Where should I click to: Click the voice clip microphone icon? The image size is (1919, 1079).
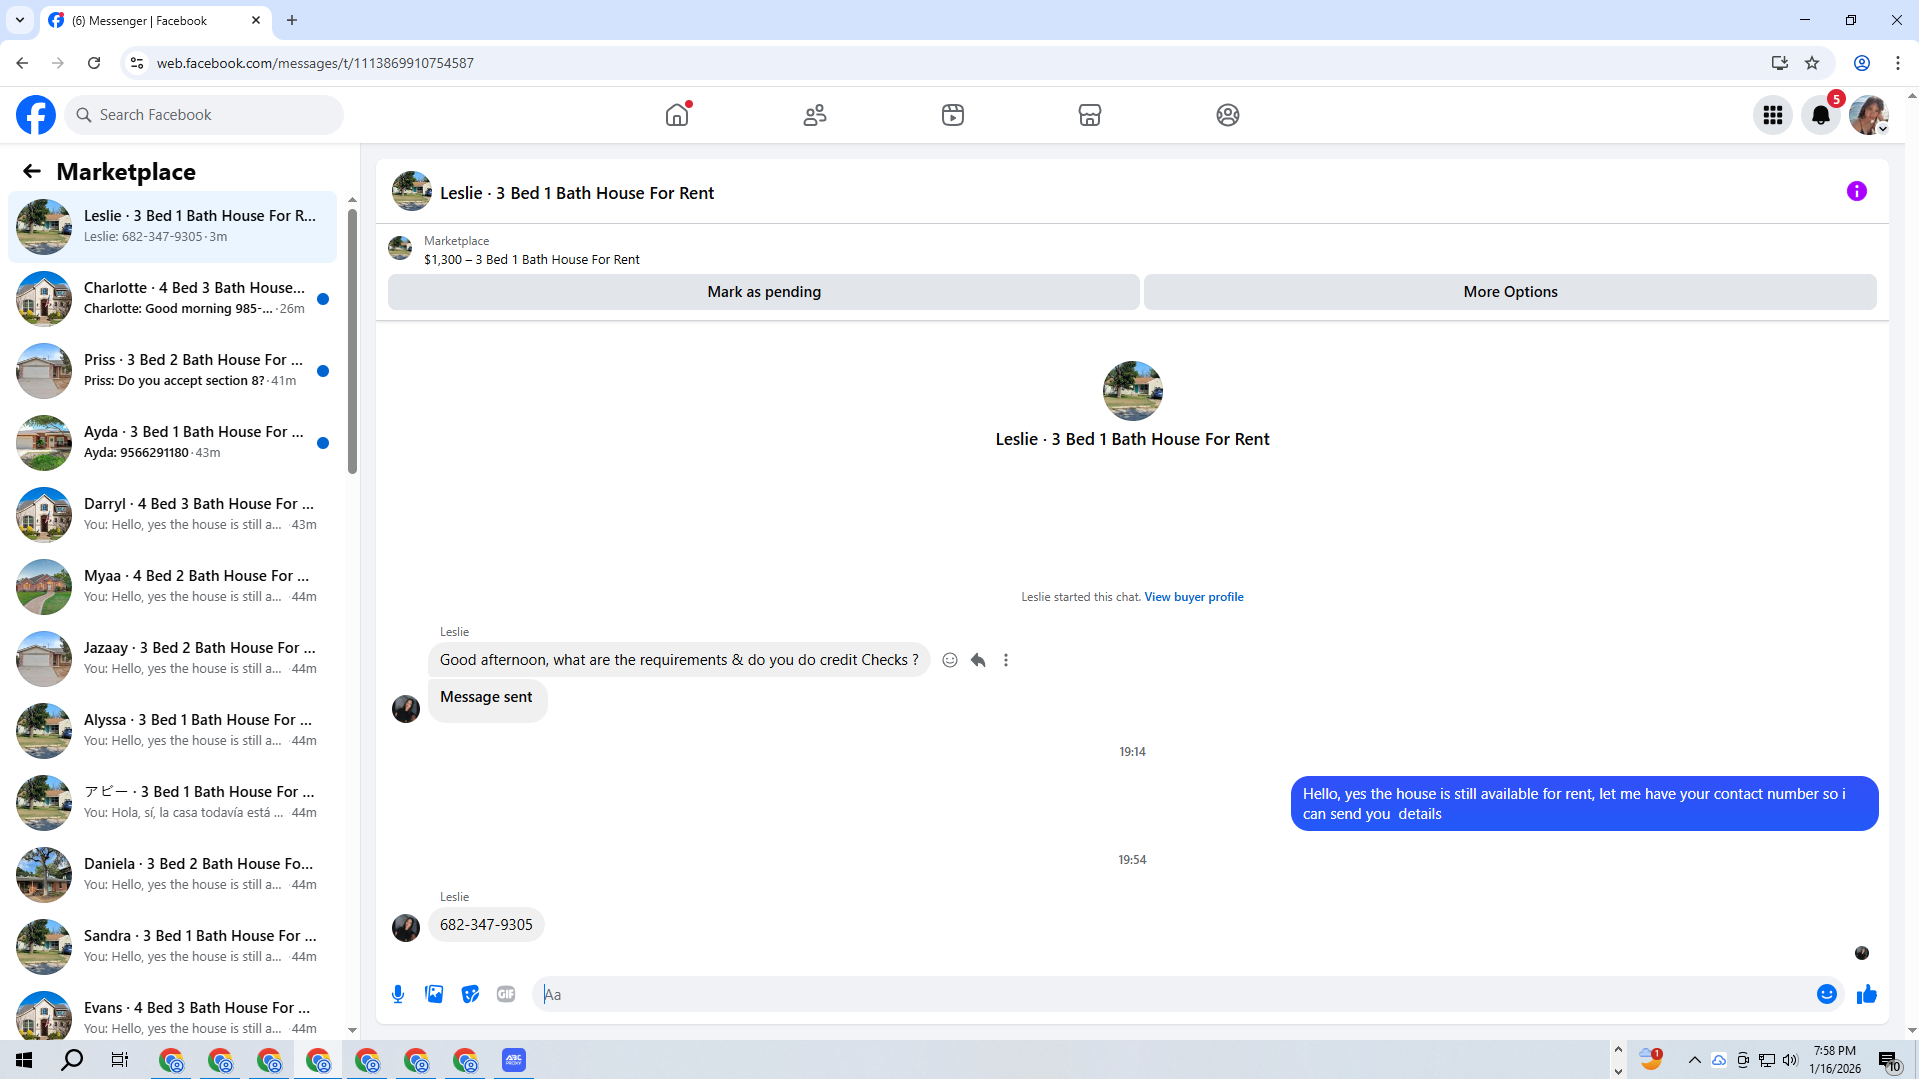click(x=398, y=994)
